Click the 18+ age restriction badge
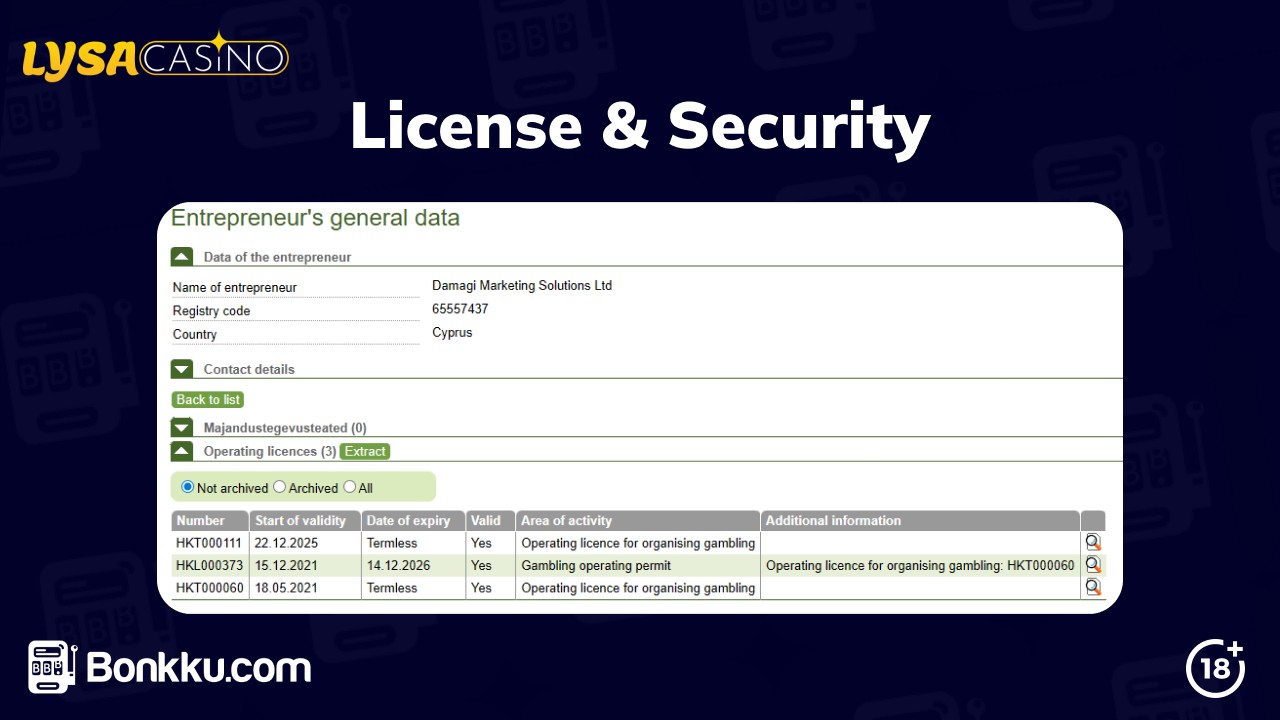 pyautogui.click(x=1215, y=667)
